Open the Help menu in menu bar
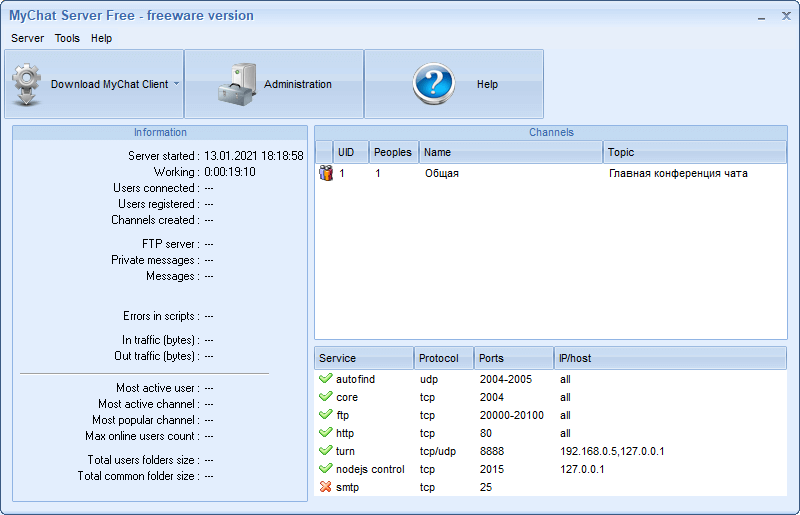 [x=102, y=38]
